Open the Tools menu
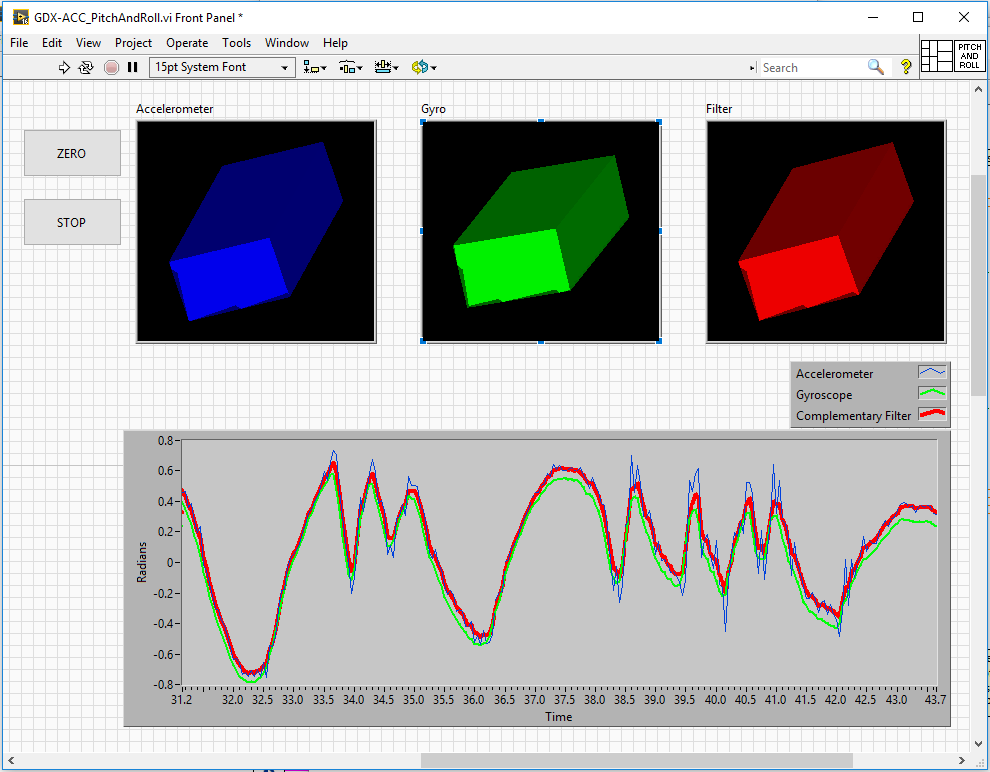990x772 pixels. (x=236, y=43)
